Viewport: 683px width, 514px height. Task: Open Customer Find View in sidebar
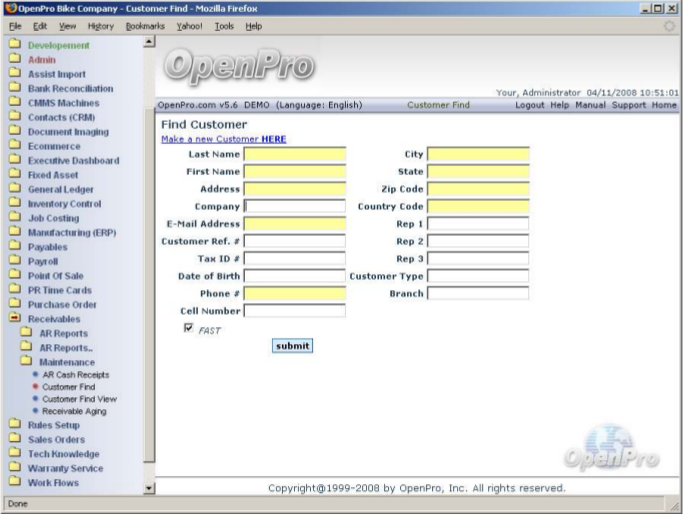79,399
